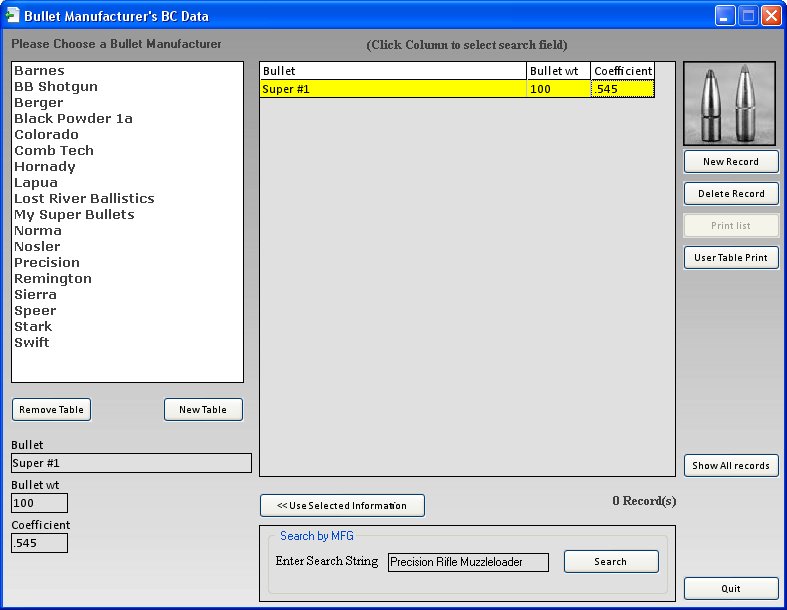Pick Lost River Ballistics manufacturer
Image resolution: width=787 pixels, height=610 pixels.
click(84, 199)
